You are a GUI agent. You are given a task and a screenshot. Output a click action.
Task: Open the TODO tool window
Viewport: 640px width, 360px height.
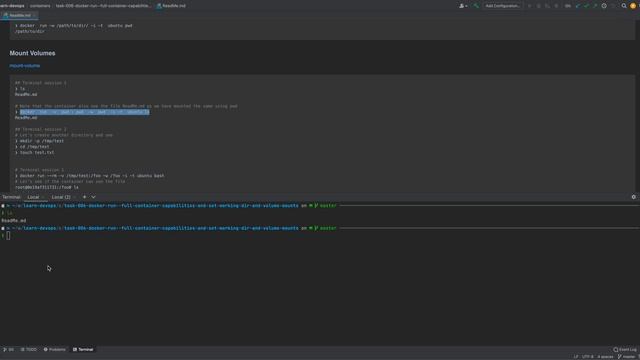[x=29, y=349]
